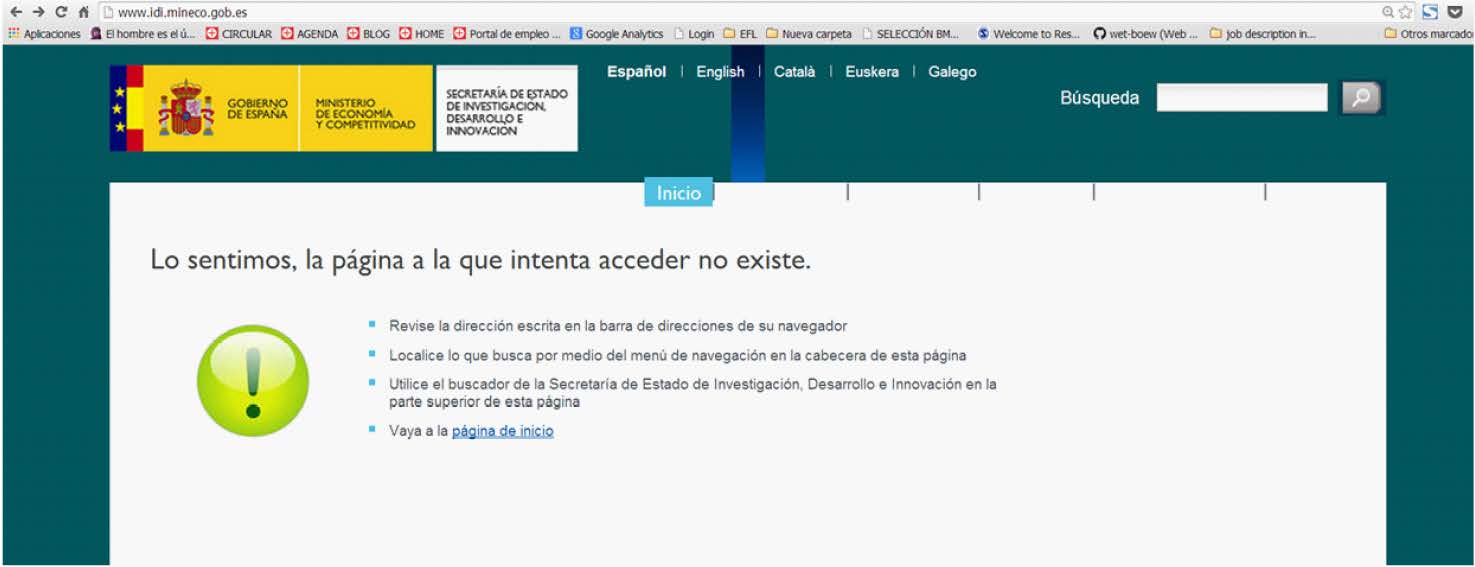Click the browser forward arrow

(x=38, y=12)
